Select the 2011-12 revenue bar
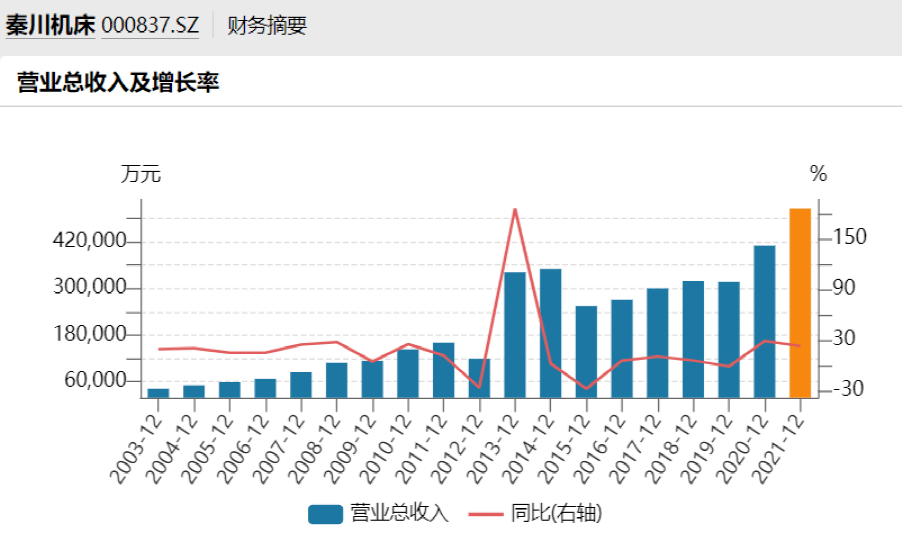The image size is (902, 540). click(x=444, y=370)
